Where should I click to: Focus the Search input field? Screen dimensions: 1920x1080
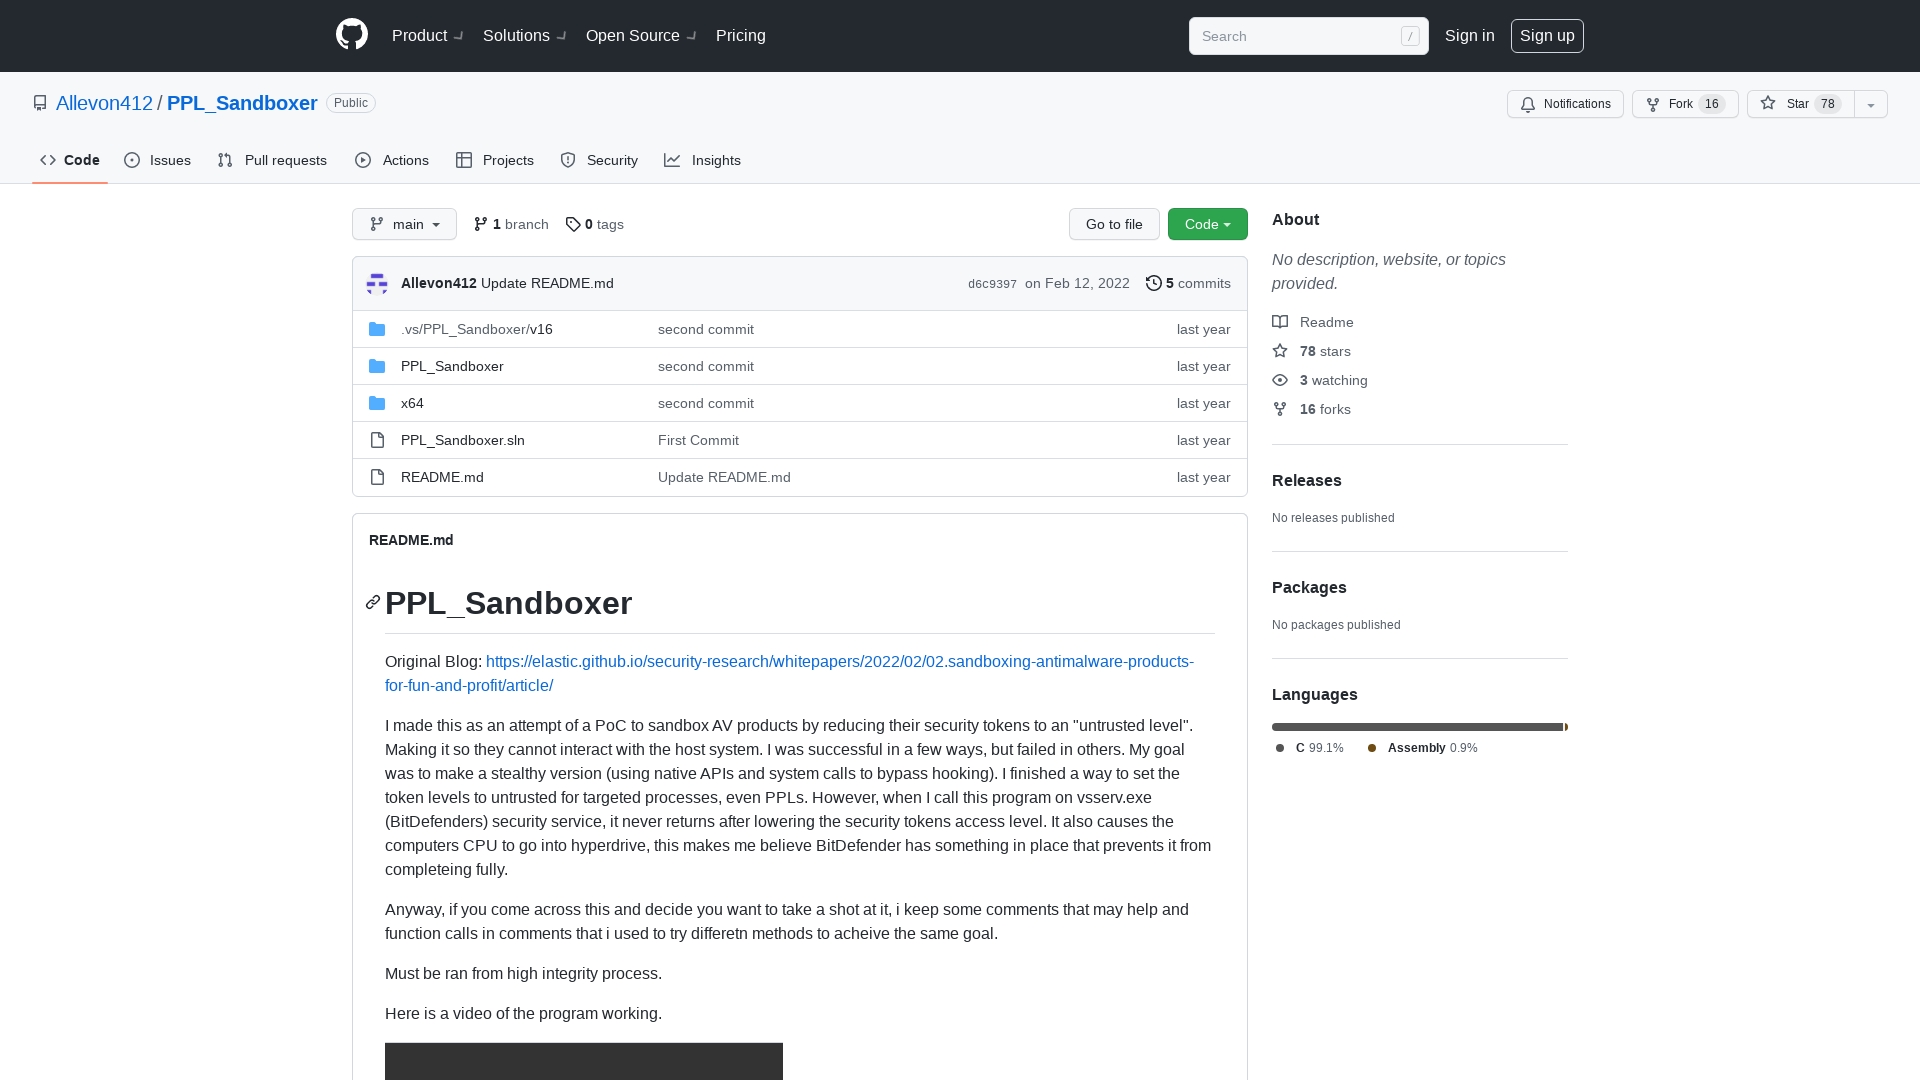pyautogui.click(x=1308, y=36)
